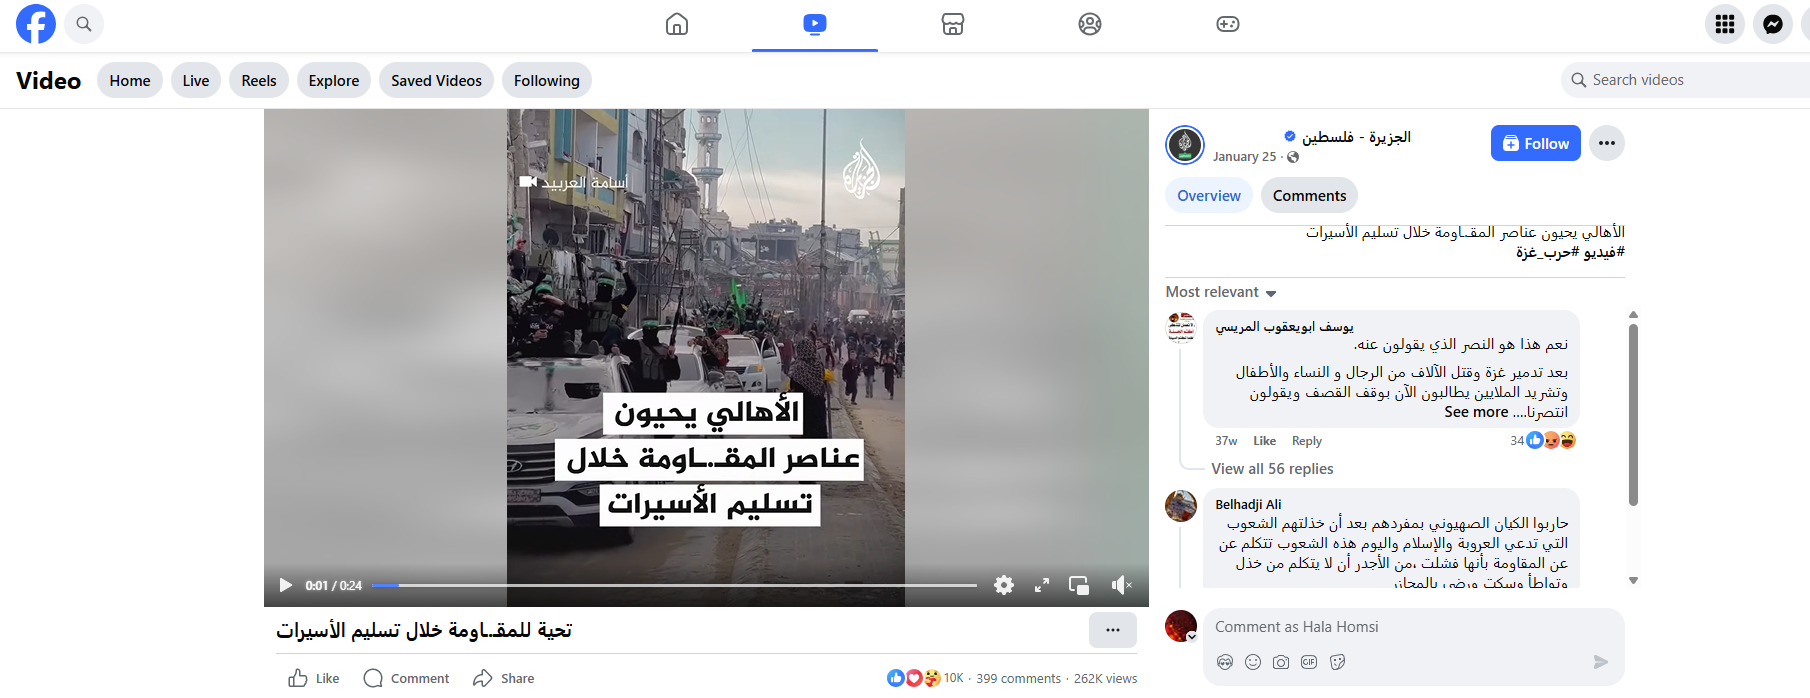1810x698 pixels.
Task: Enter fullscreen mode on the video
Action: (1042, 585)
